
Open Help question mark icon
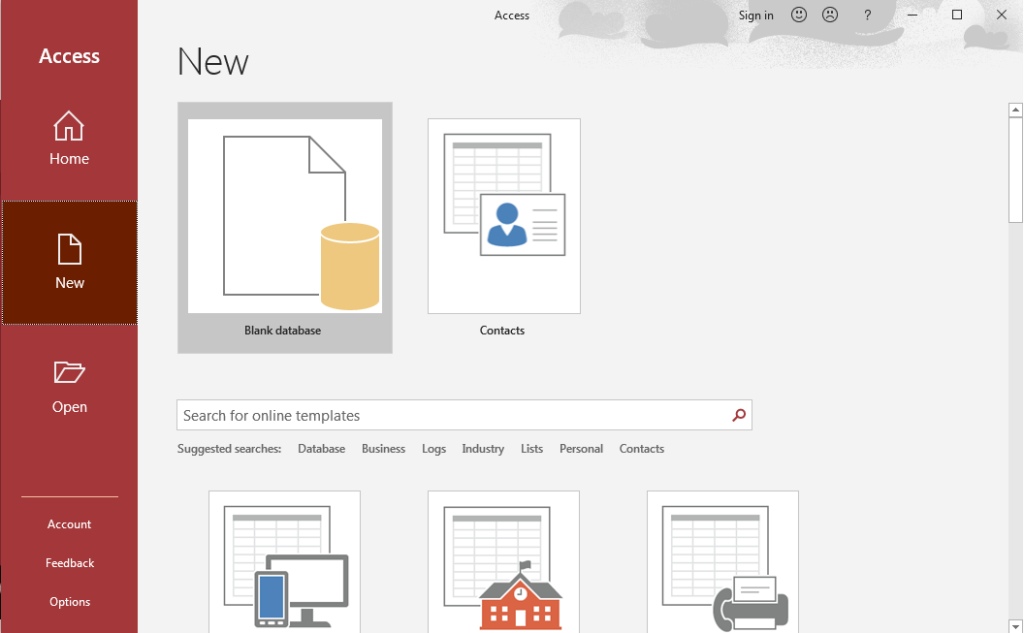pos(867,15)
